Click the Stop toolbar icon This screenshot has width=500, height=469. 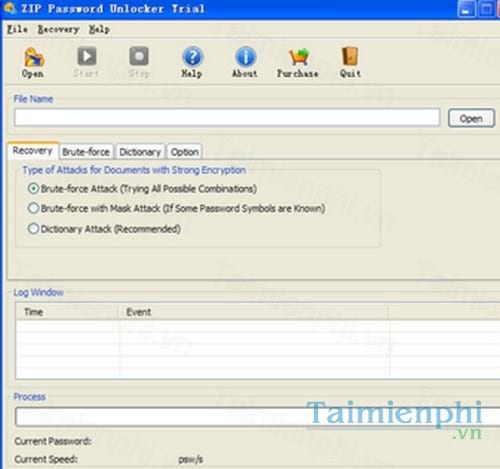139,56
